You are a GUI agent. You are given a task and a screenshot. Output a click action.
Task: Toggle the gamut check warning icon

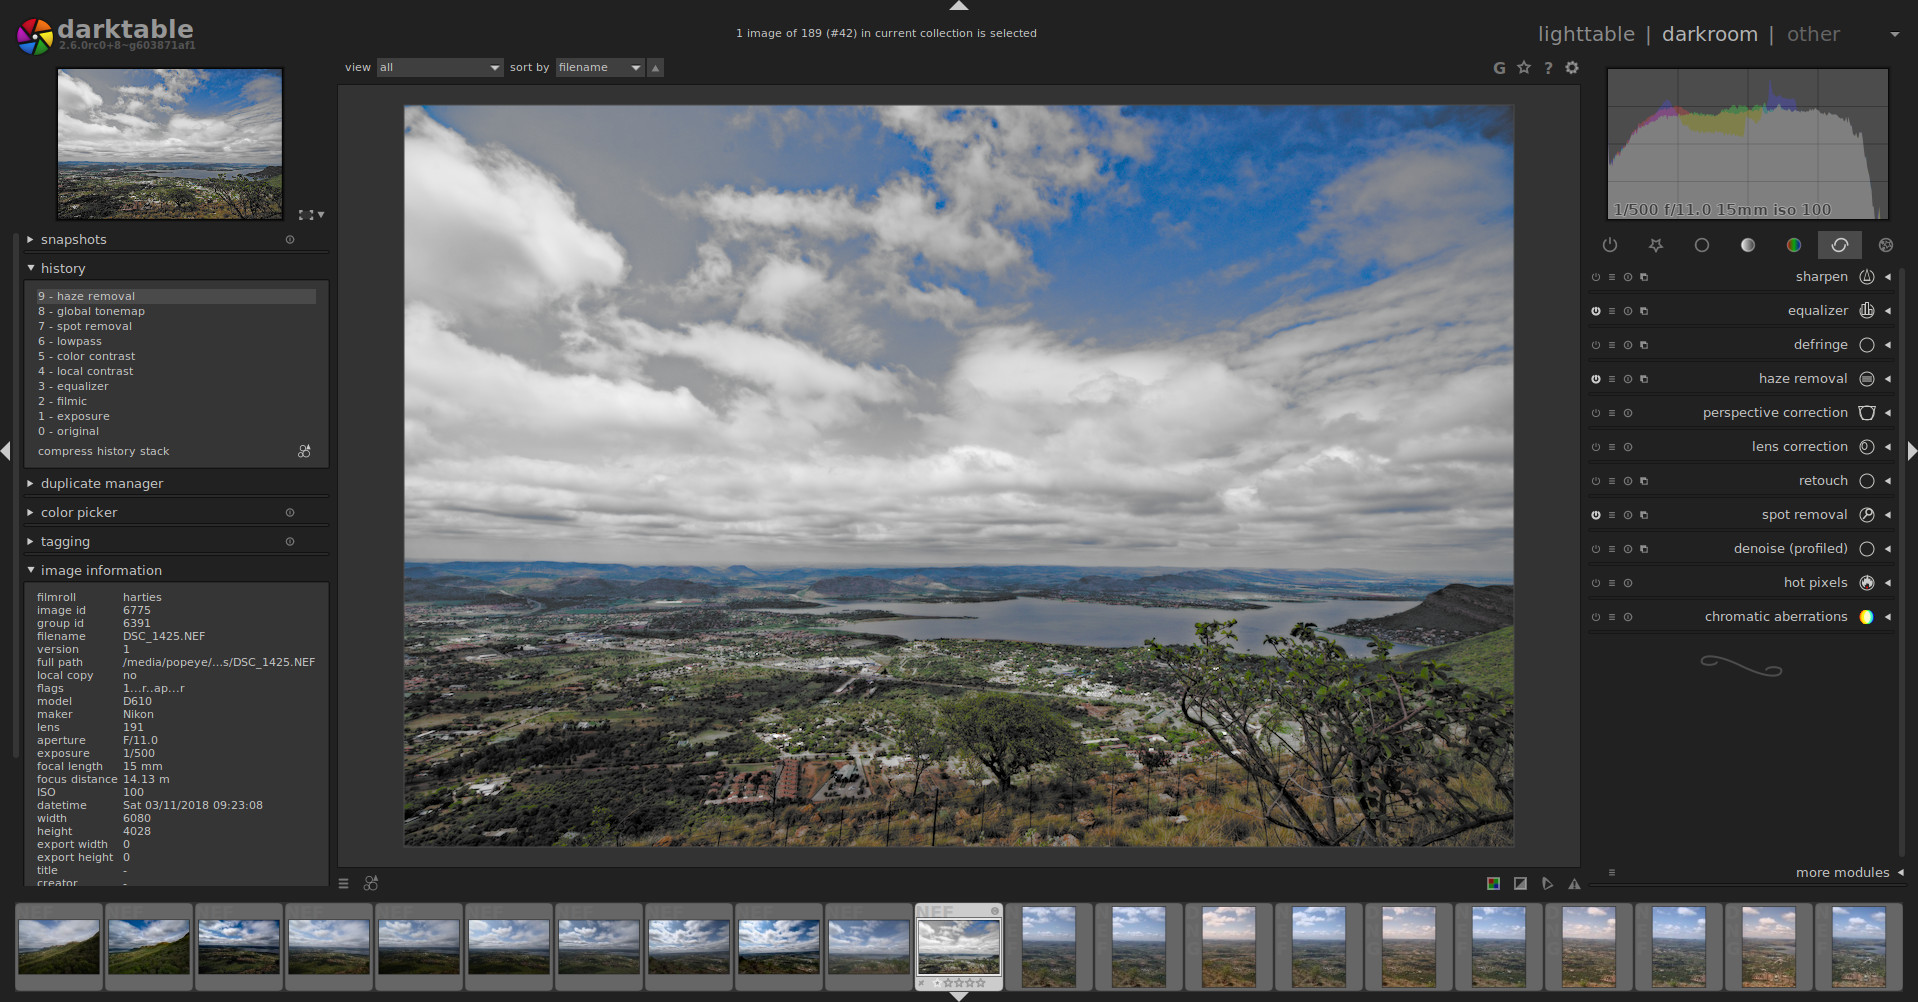[x=1574, y=884]
